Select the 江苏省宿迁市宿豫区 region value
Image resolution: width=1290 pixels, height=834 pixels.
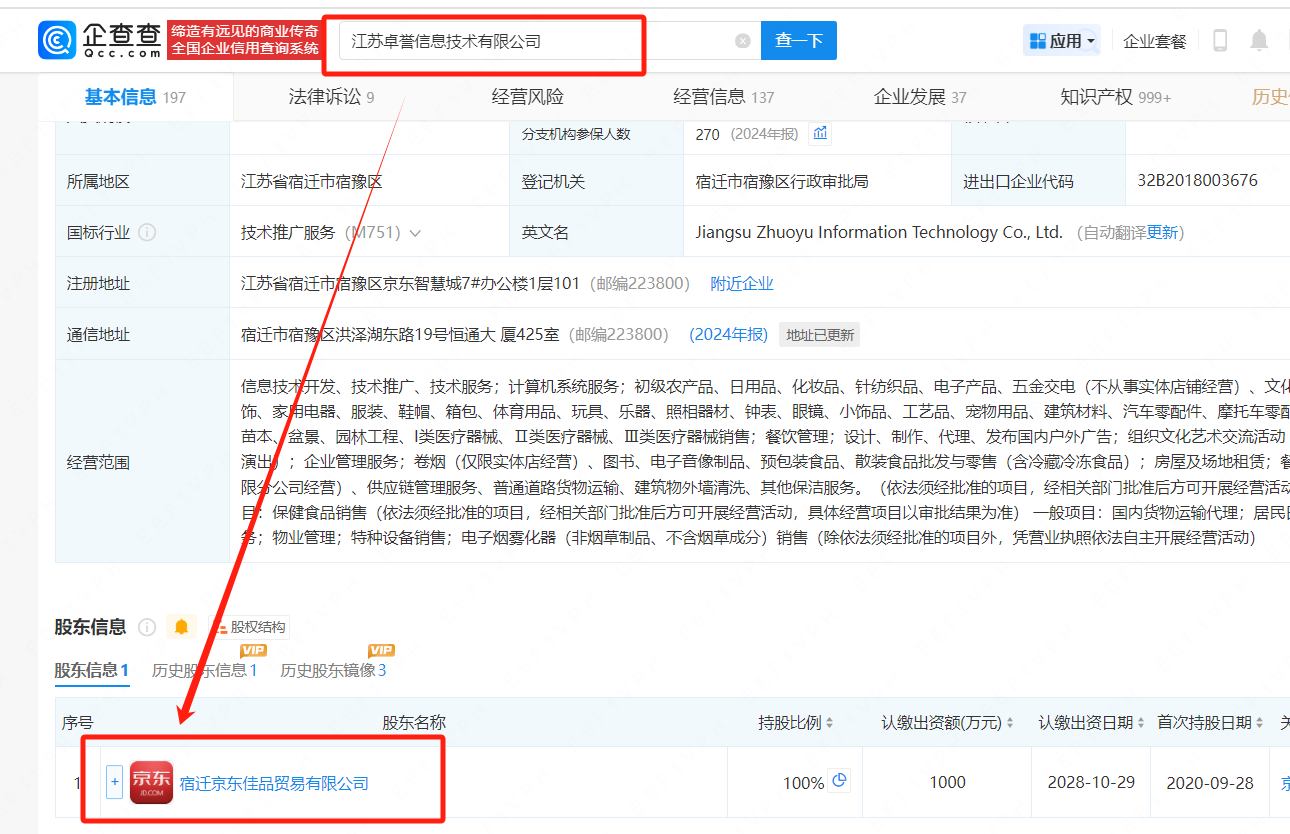(x=311, y=181)
